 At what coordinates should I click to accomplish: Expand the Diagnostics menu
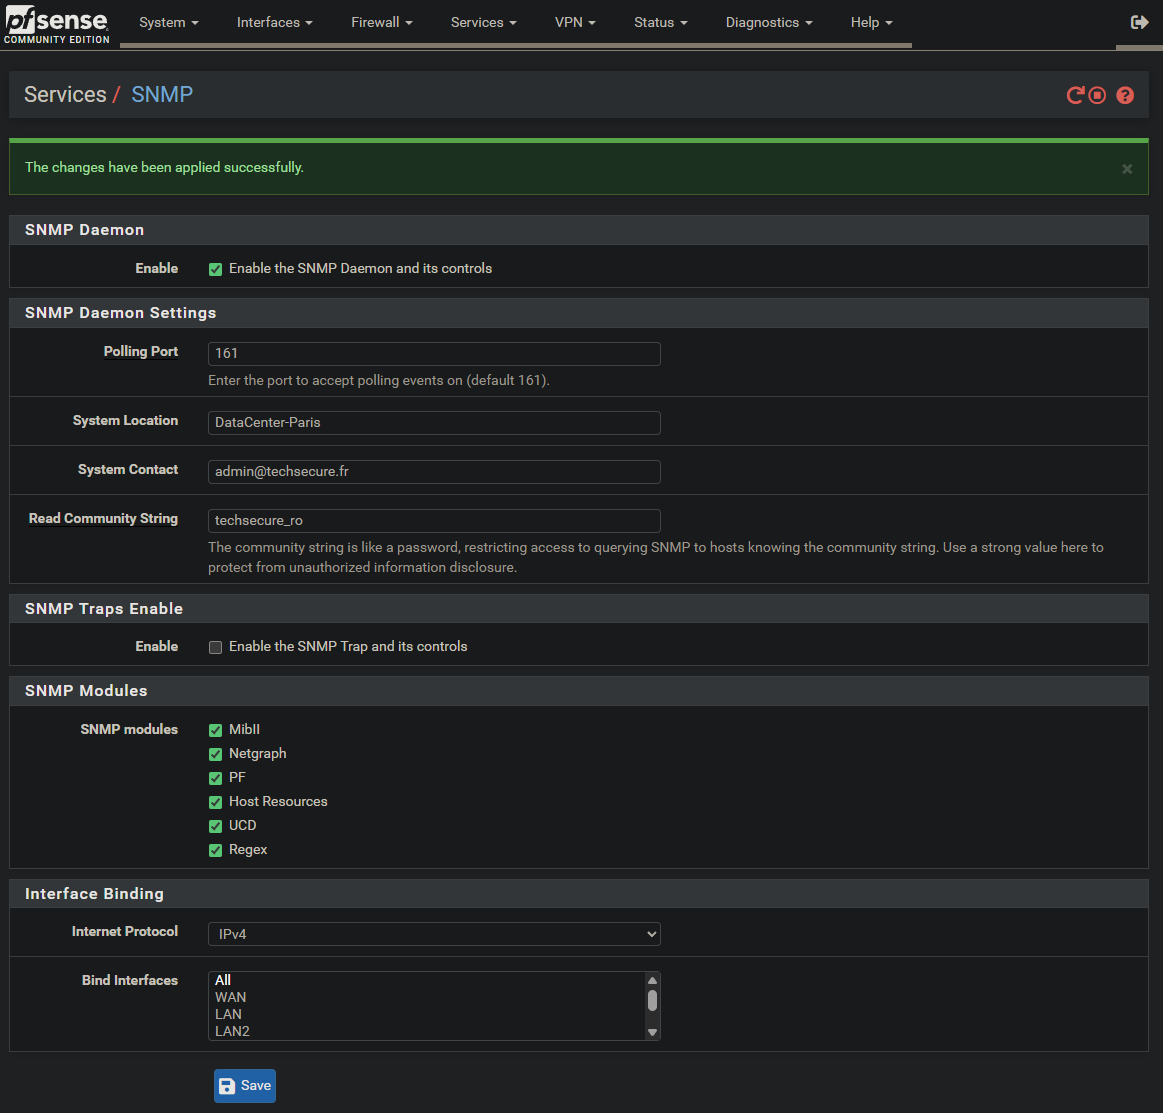(768, 22)
